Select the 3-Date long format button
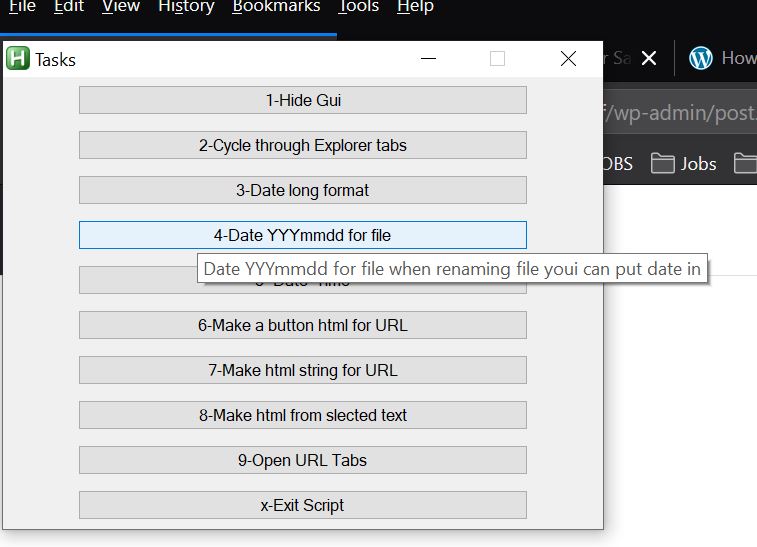Screen dimensions: 757x547 [302, 190]
